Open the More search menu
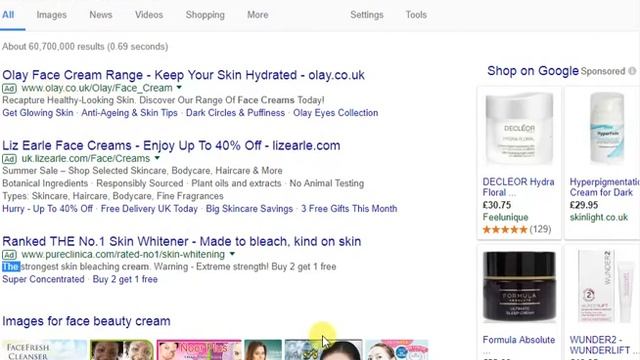 tap(258, 15)
